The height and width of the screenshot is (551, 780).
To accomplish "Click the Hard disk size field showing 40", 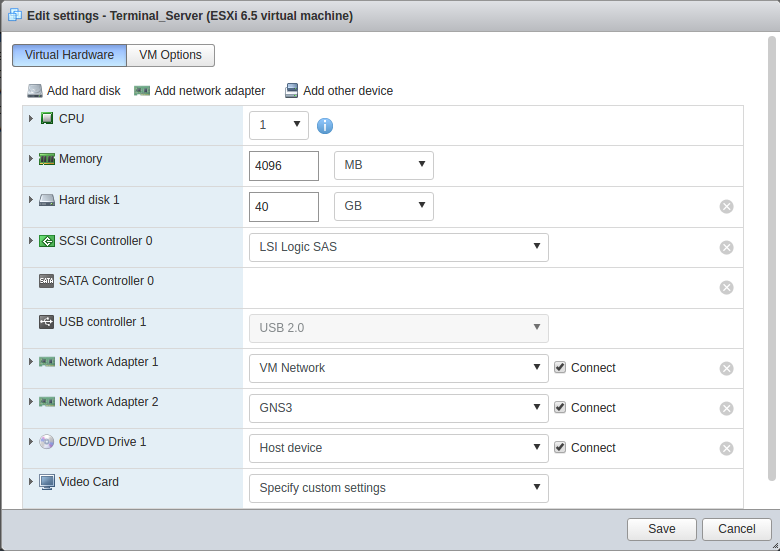I will tap(284, 207).
